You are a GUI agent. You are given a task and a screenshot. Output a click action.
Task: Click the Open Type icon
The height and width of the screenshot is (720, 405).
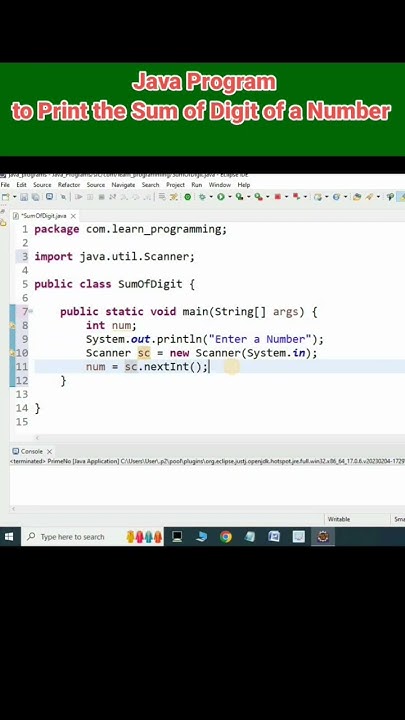[x=357, y=197]
